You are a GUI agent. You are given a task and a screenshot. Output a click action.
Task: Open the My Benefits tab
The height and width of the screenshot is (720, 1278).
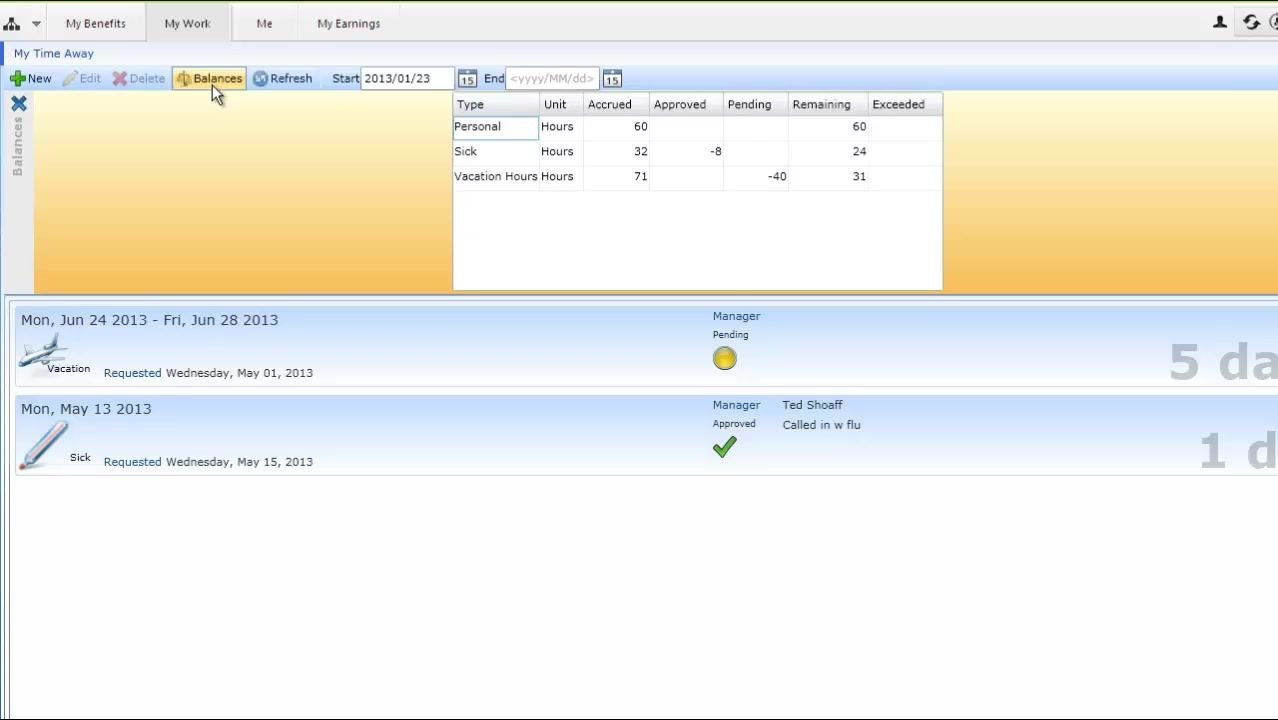click(96, 23)
